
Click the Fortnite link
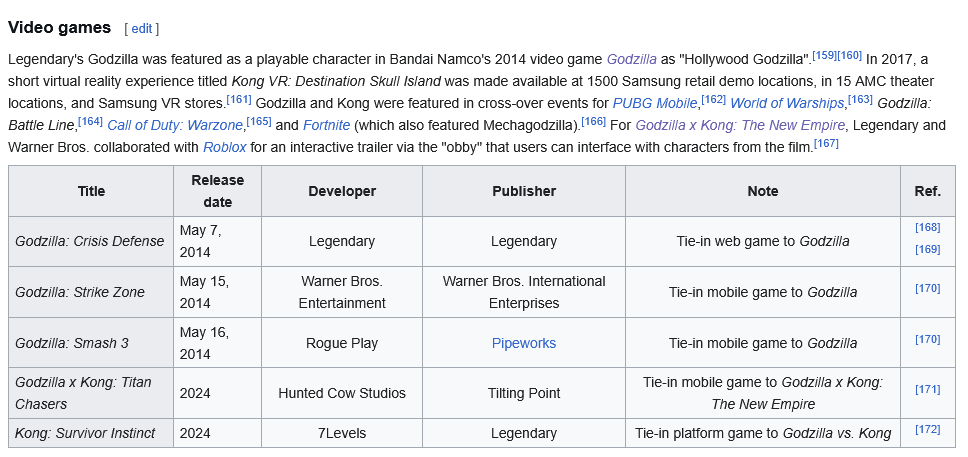click(x=327, y=125)
